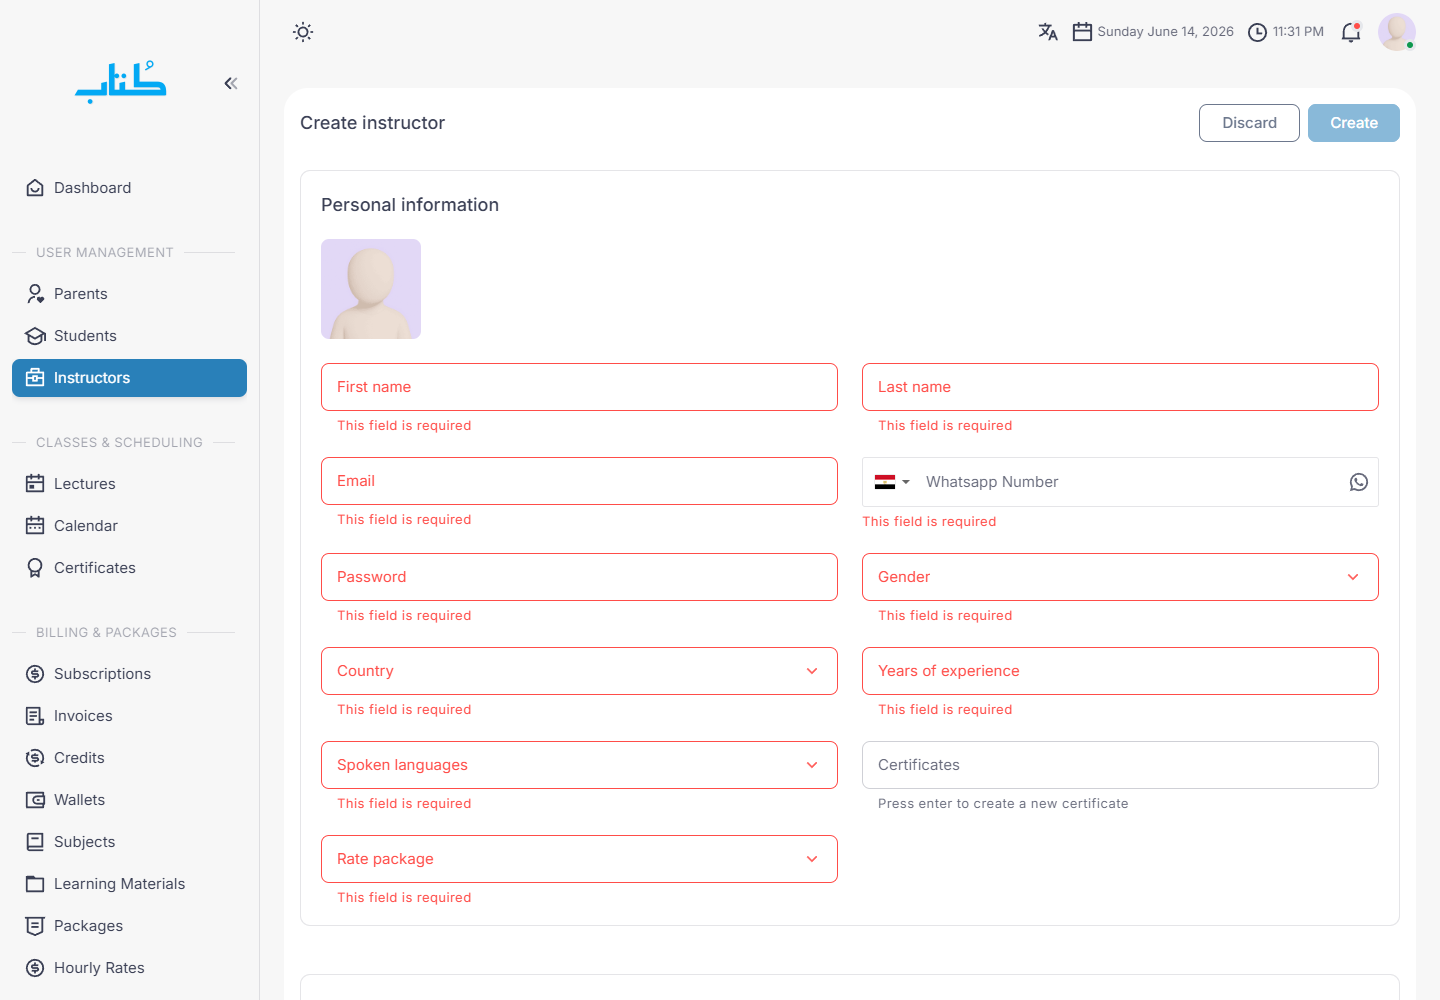Click the Years of experience field

pyautogui.click(x=1120, y=671)
